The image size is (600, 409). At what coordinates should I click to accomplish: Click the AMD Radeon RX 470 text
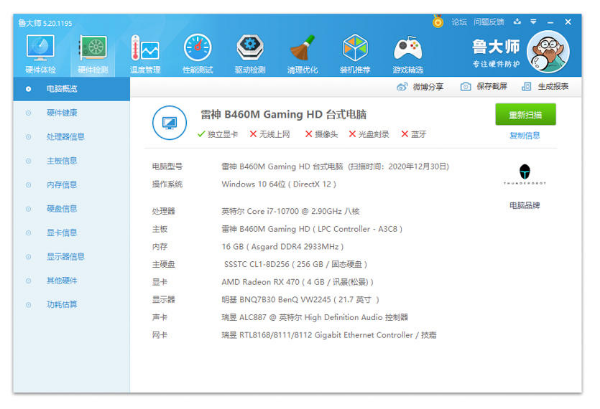(298, 282)
